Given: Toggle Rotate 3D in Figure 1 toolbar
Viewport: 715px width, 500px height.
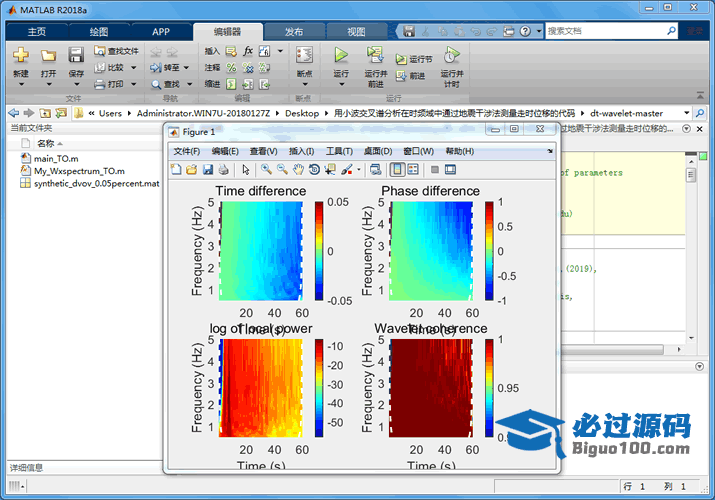Looking at the screenshot, I should (x=314, y=170).
